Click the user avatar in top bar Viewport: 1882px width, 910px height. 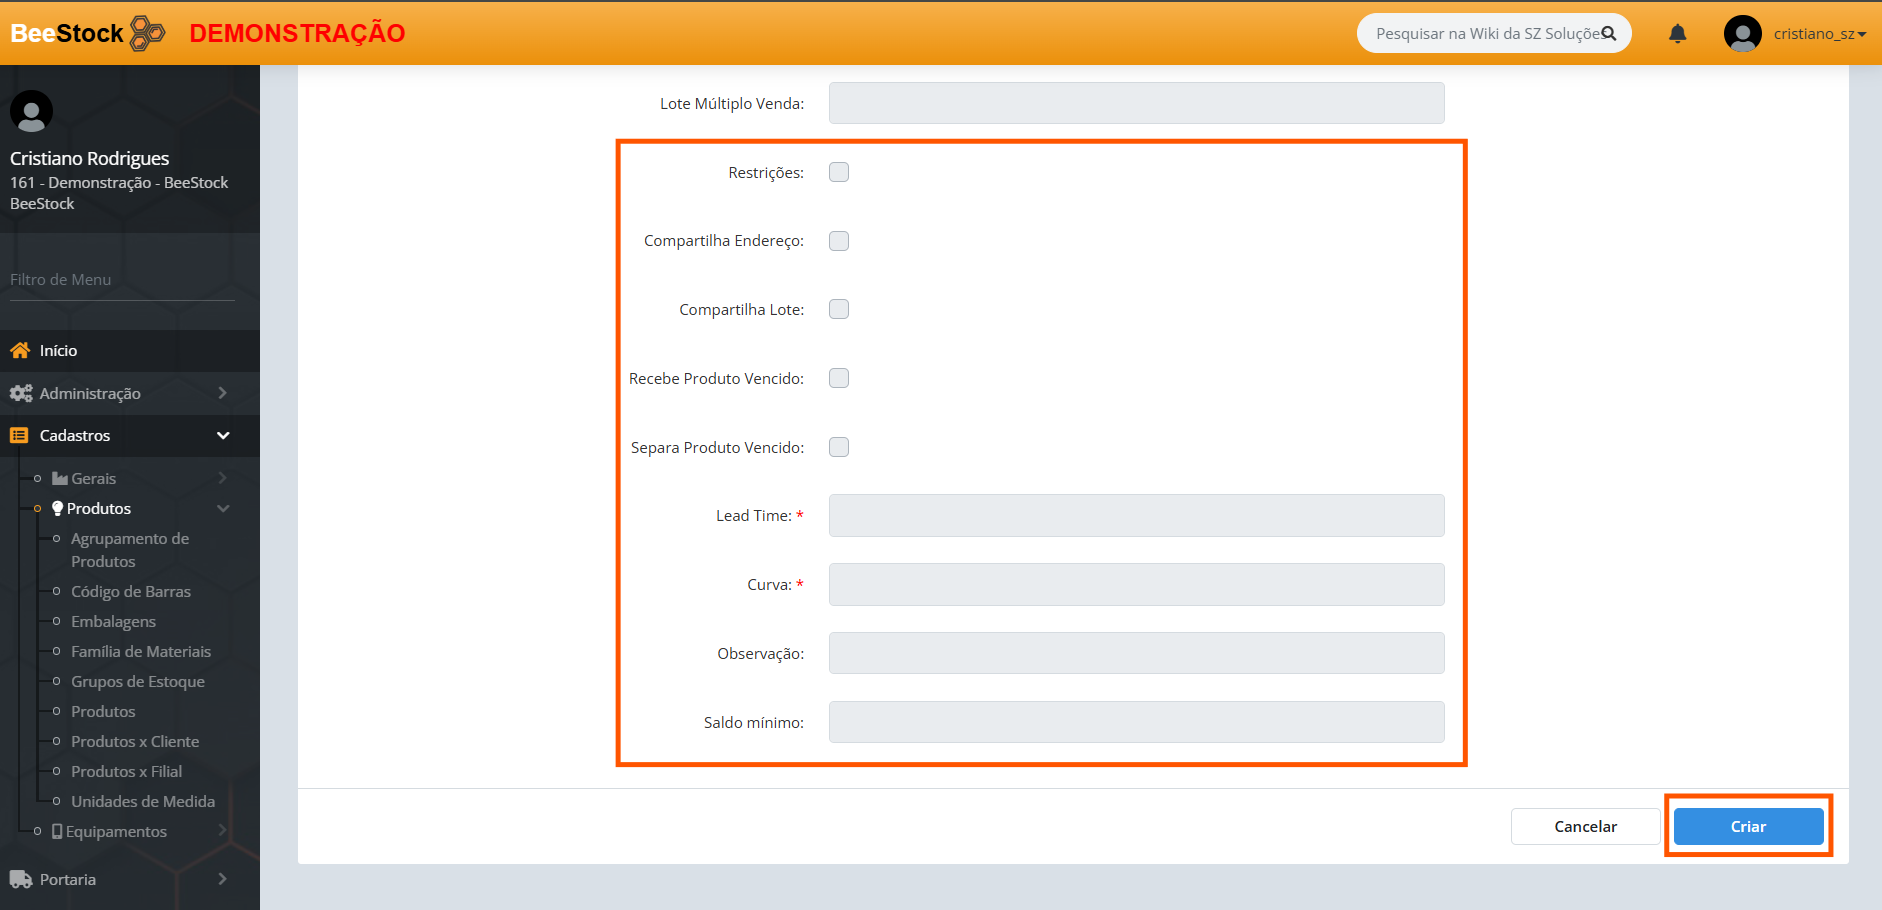point(1742,34)
